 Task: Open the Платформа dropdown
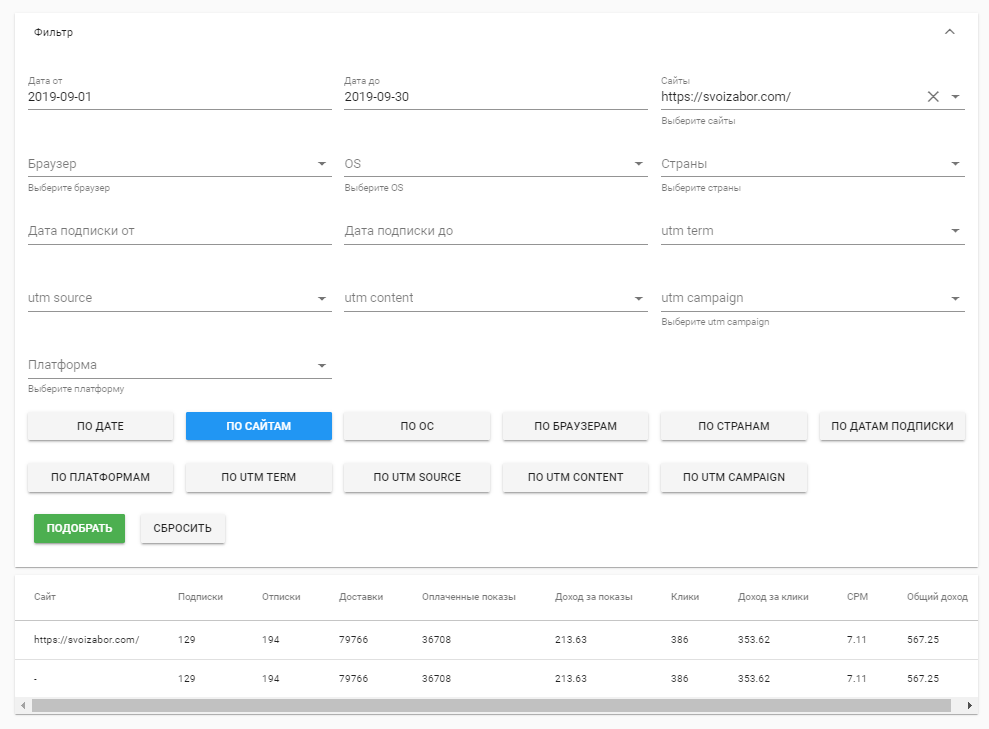(x=322, y=365)
